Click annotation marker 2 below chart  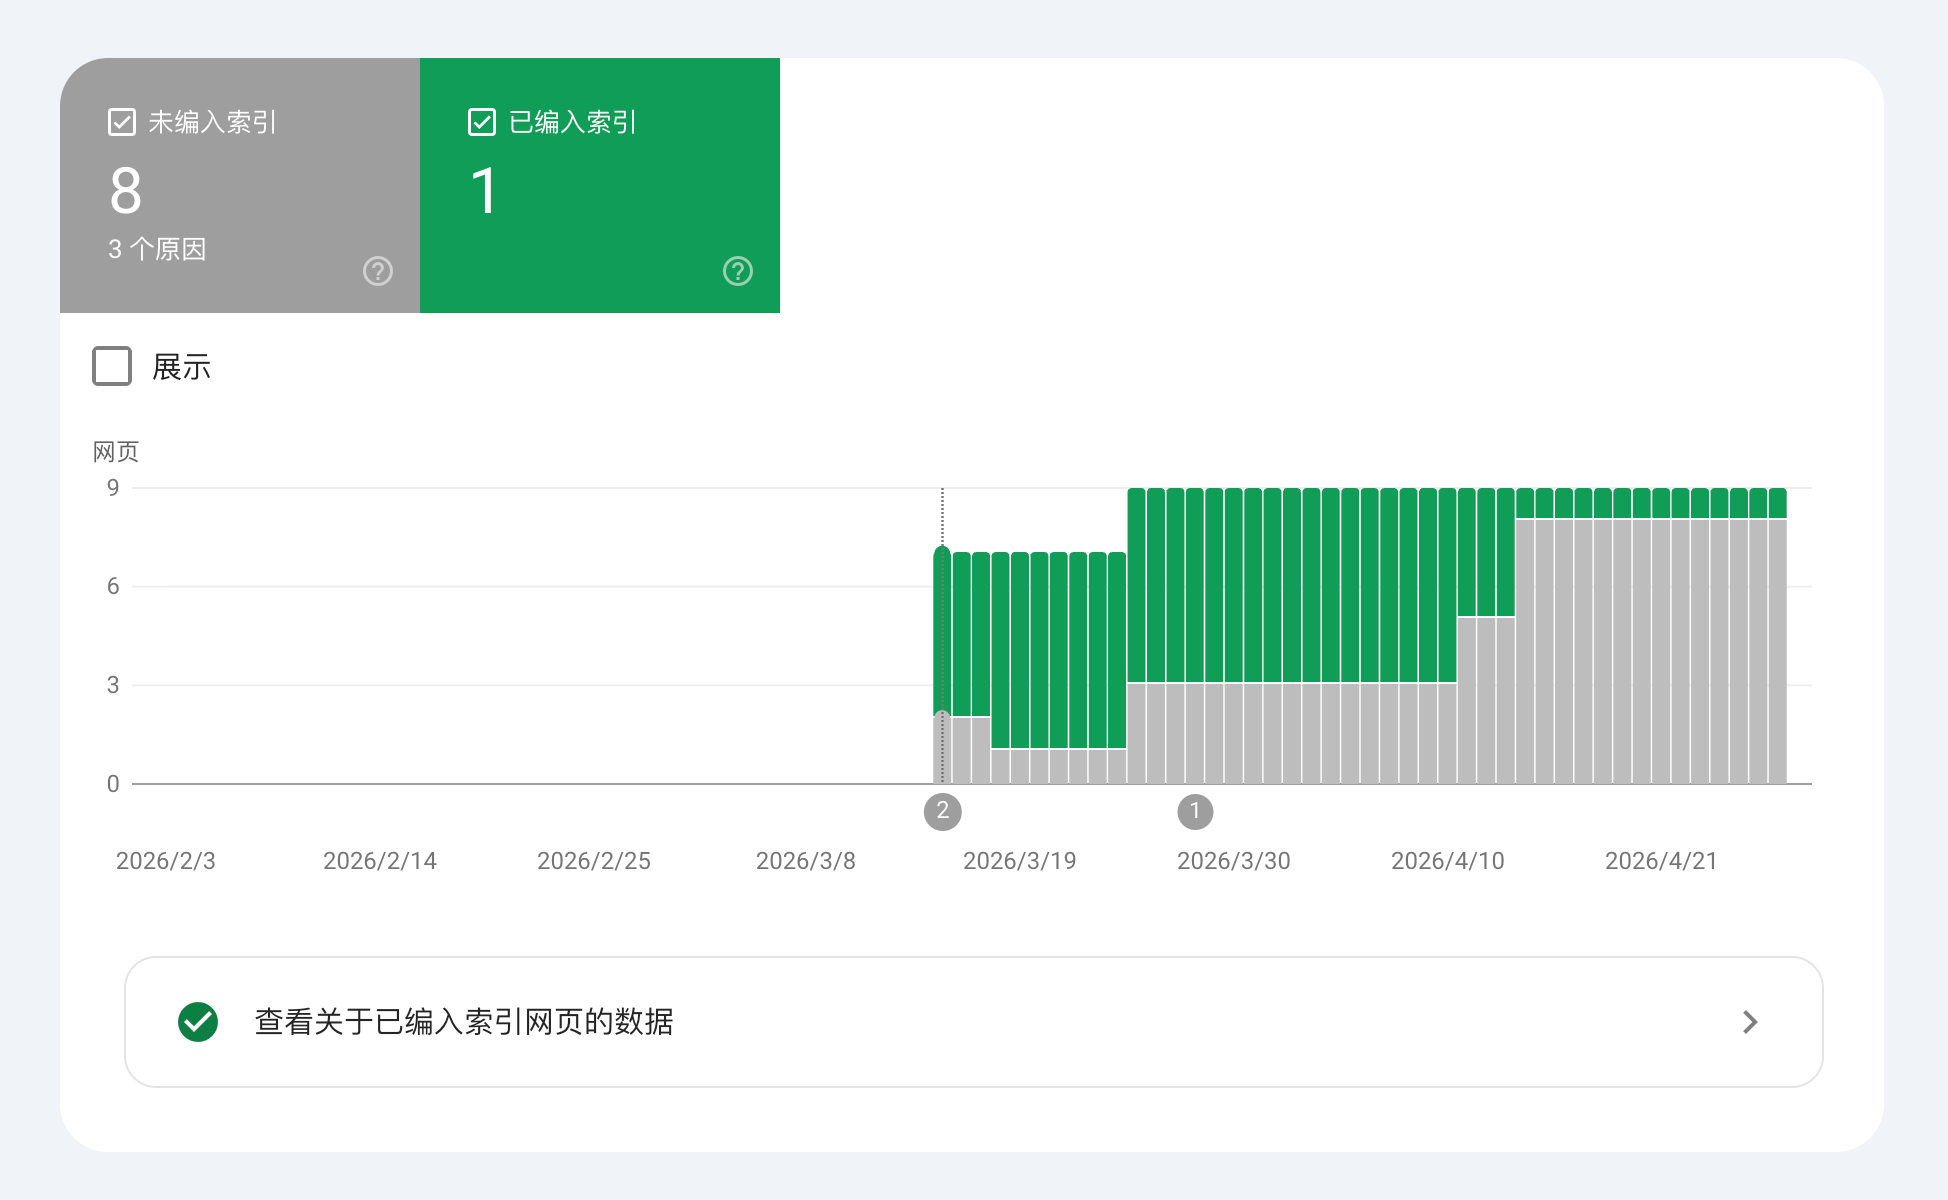pos(942,811)
